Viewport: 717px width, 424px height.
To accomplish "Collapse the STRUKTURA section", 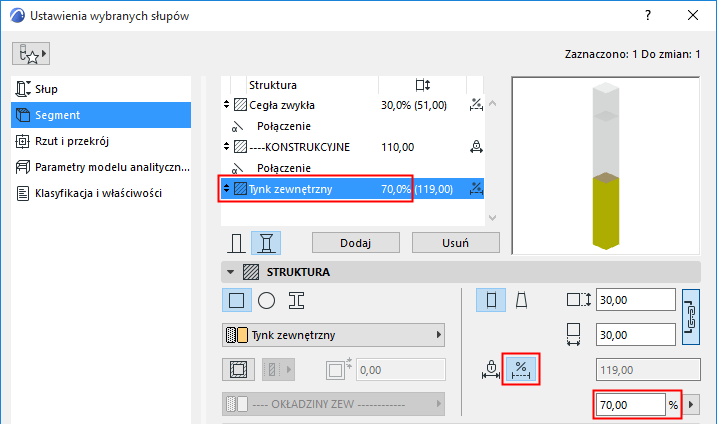I will pos(231,271).
